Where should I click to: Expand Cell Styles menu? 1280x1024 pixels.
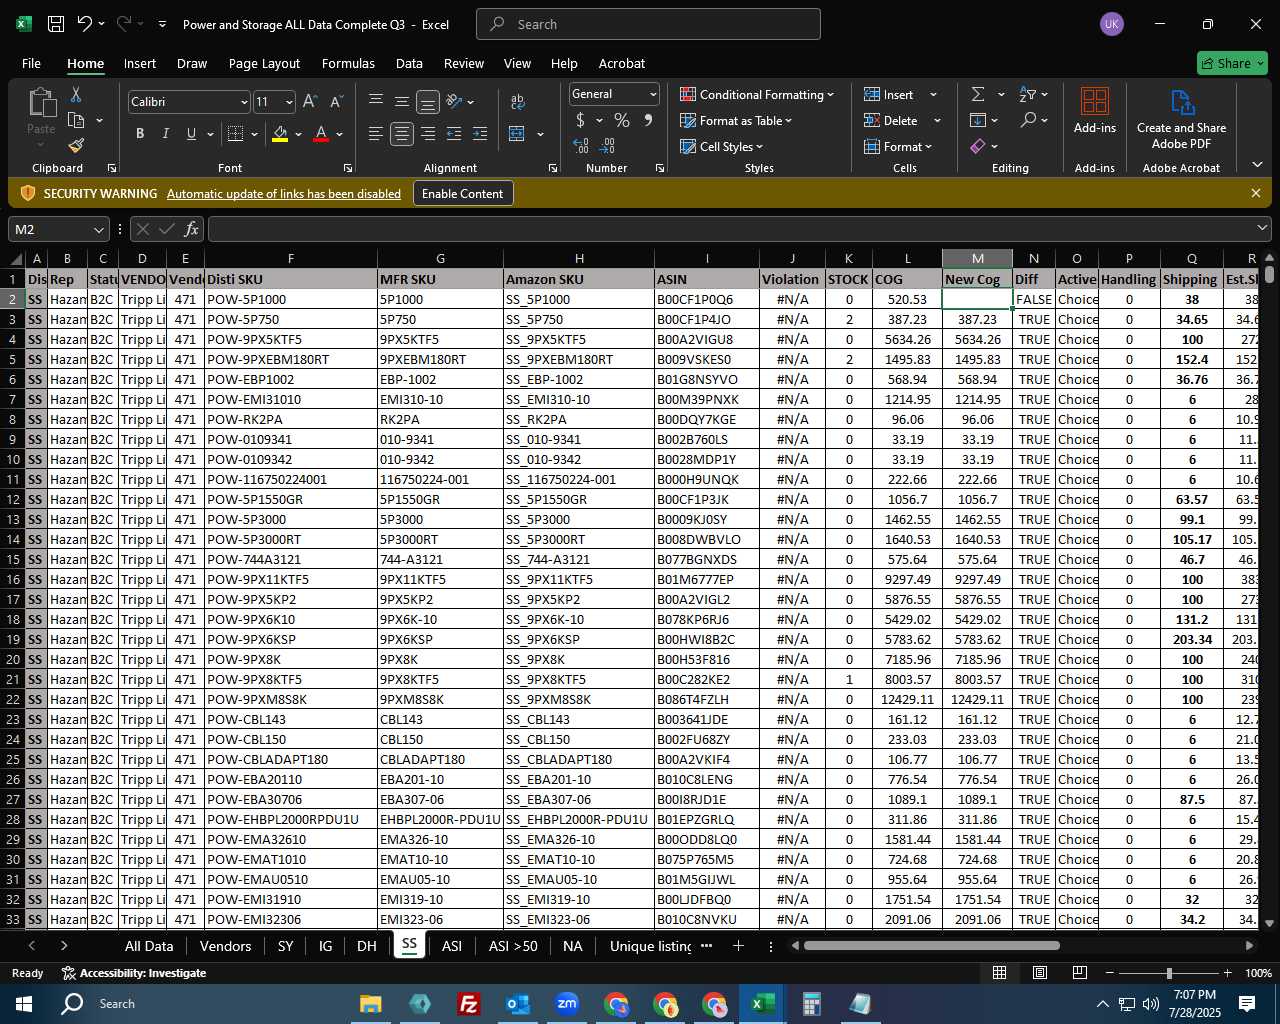click(721, 146)
